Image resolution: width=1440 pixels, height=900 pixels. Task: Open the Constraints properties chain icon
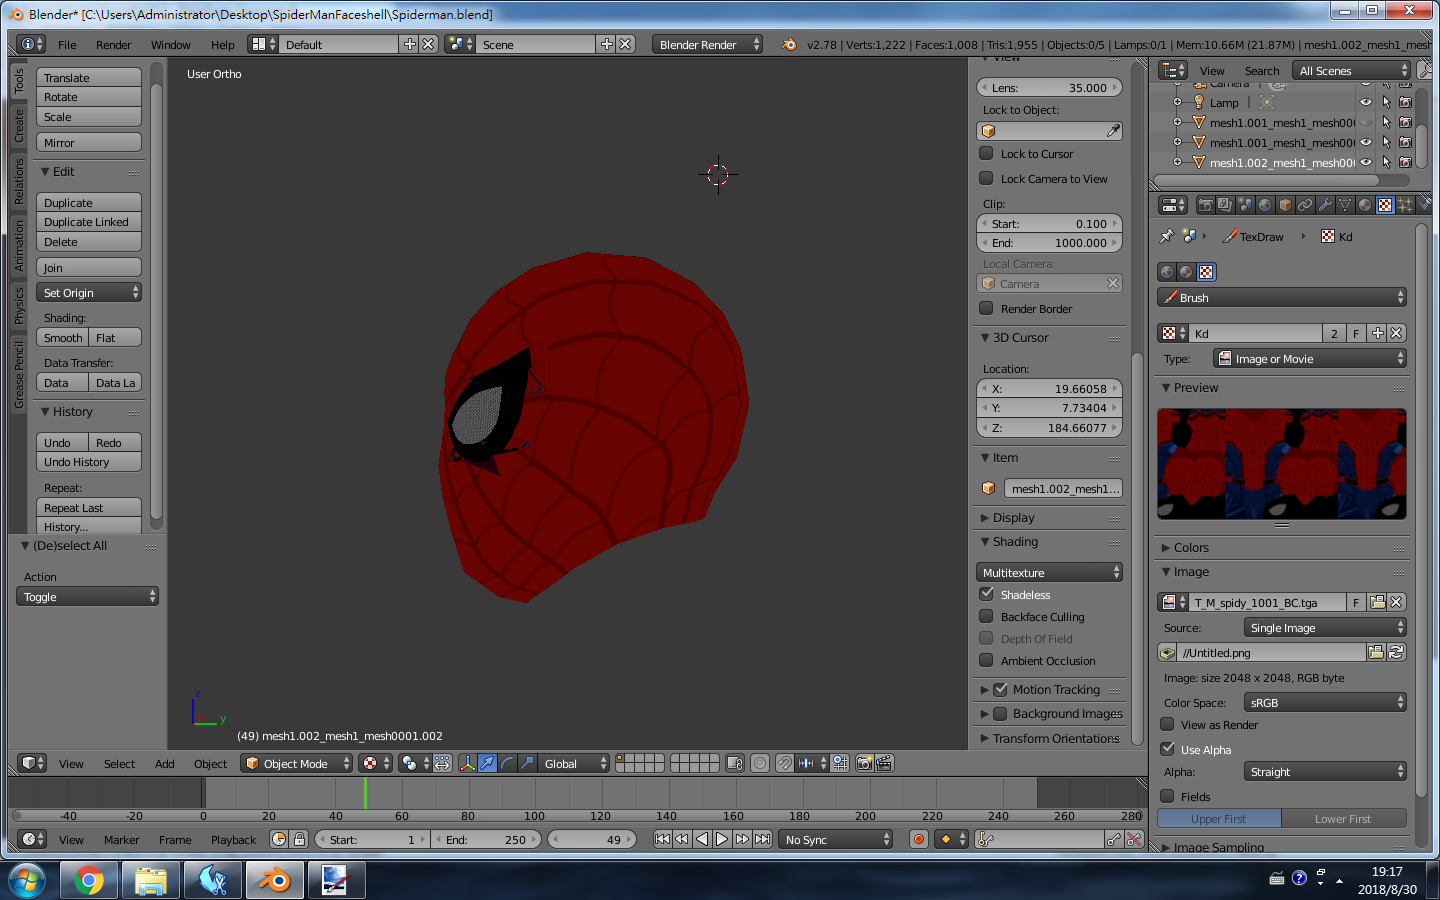pyautogui.click(x=1305, y=205)
